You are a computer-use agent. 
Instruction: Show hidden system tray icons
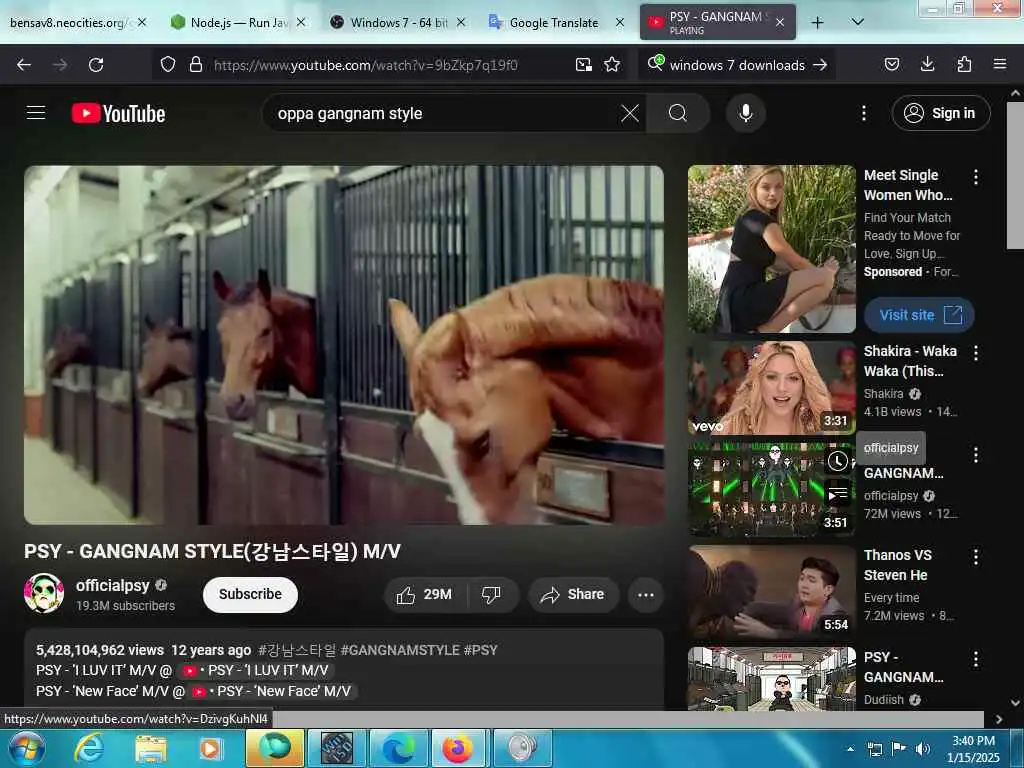[850, 749]
